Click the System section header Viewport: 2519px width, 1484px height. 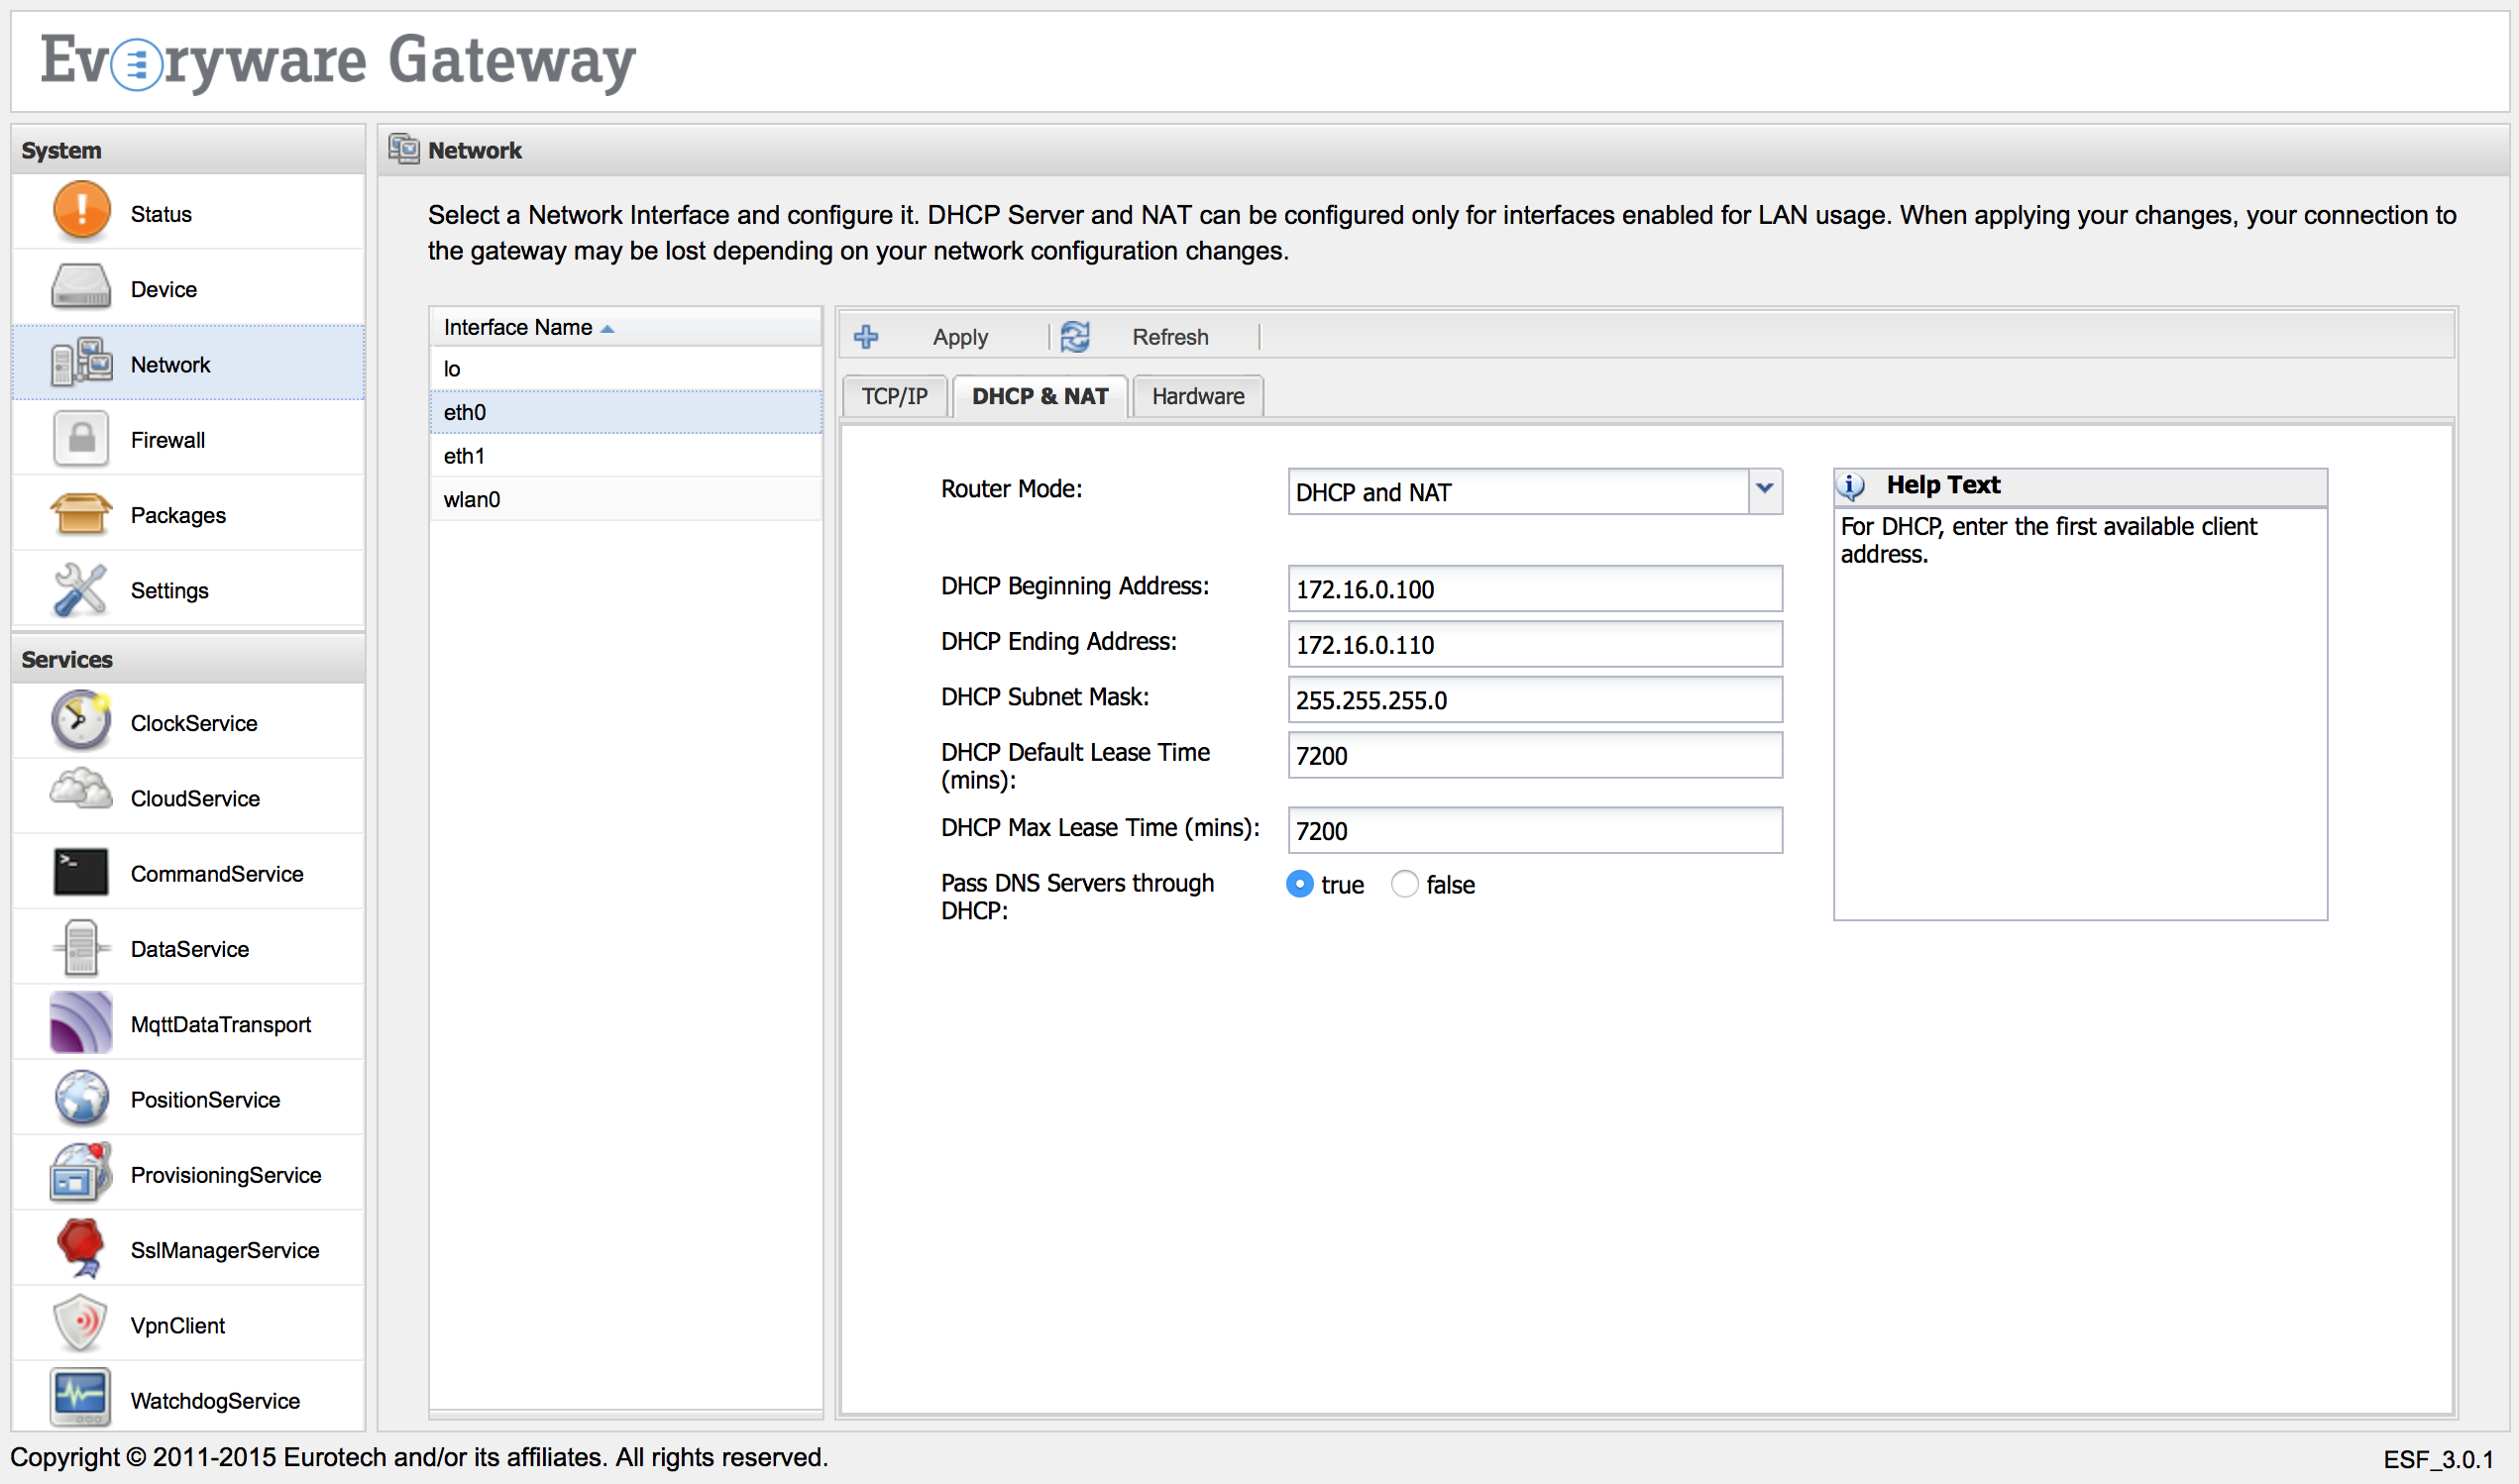coord(188,150)
